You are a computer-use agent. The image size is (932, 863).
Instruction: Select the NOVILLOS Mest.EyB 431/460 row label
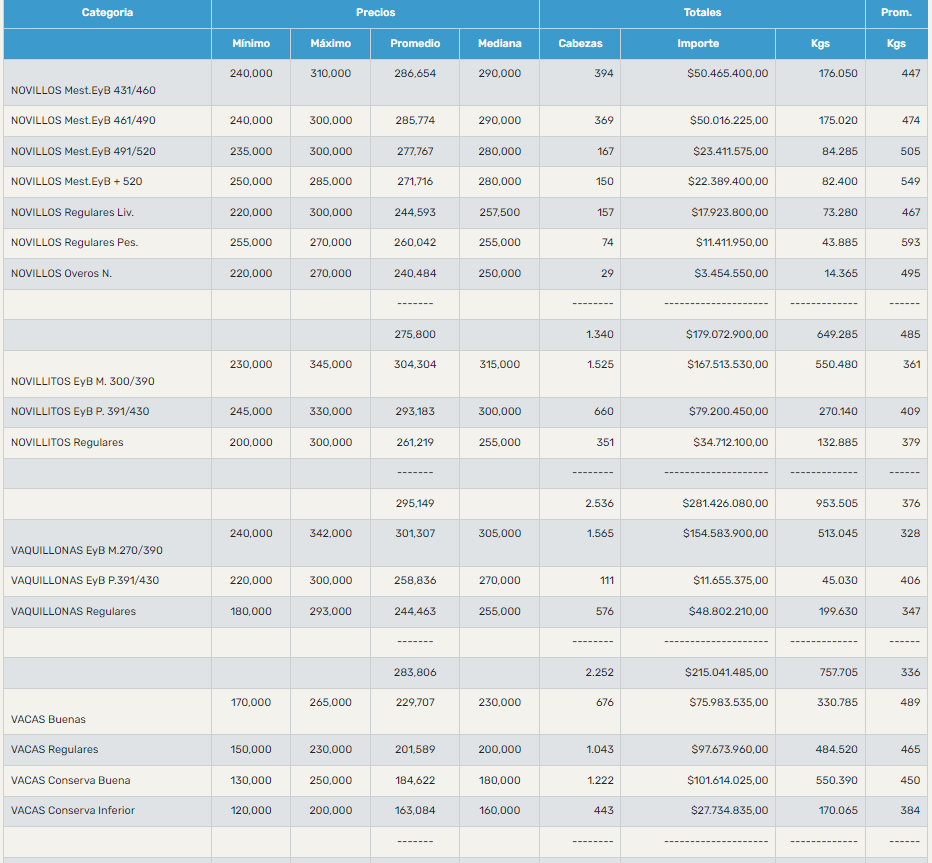point(83,90)
